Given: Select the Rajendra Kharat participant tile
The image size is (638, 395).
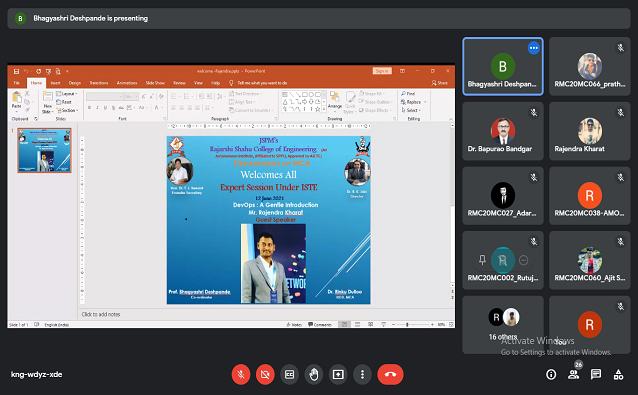Looking at the screenshot, I should click(x=590, y=131).
